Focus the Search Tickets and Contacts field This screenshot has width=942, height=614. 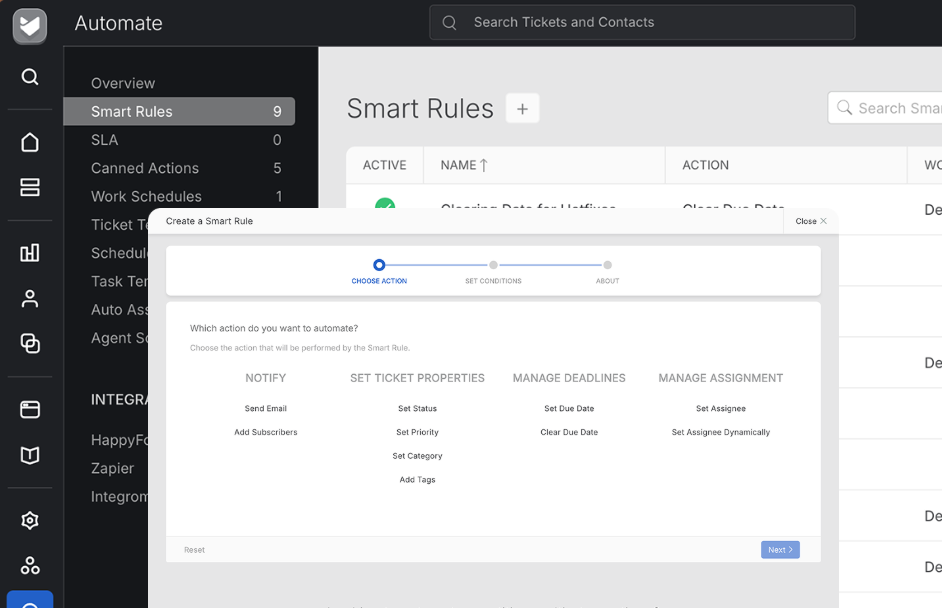pyautogui.click(x=642, y=22)
